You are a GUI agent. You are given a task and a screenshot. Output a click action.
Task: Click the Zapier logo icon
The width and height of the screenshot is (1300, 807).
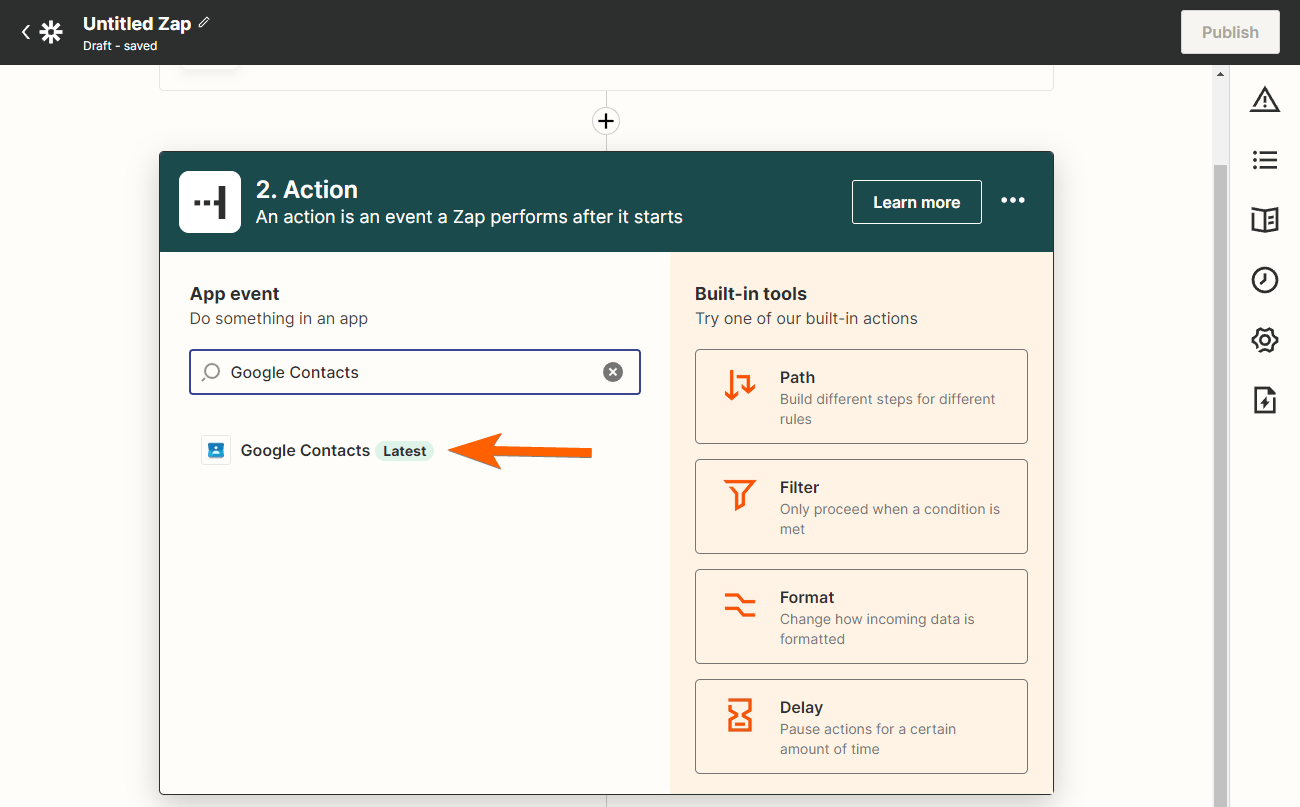51,32
